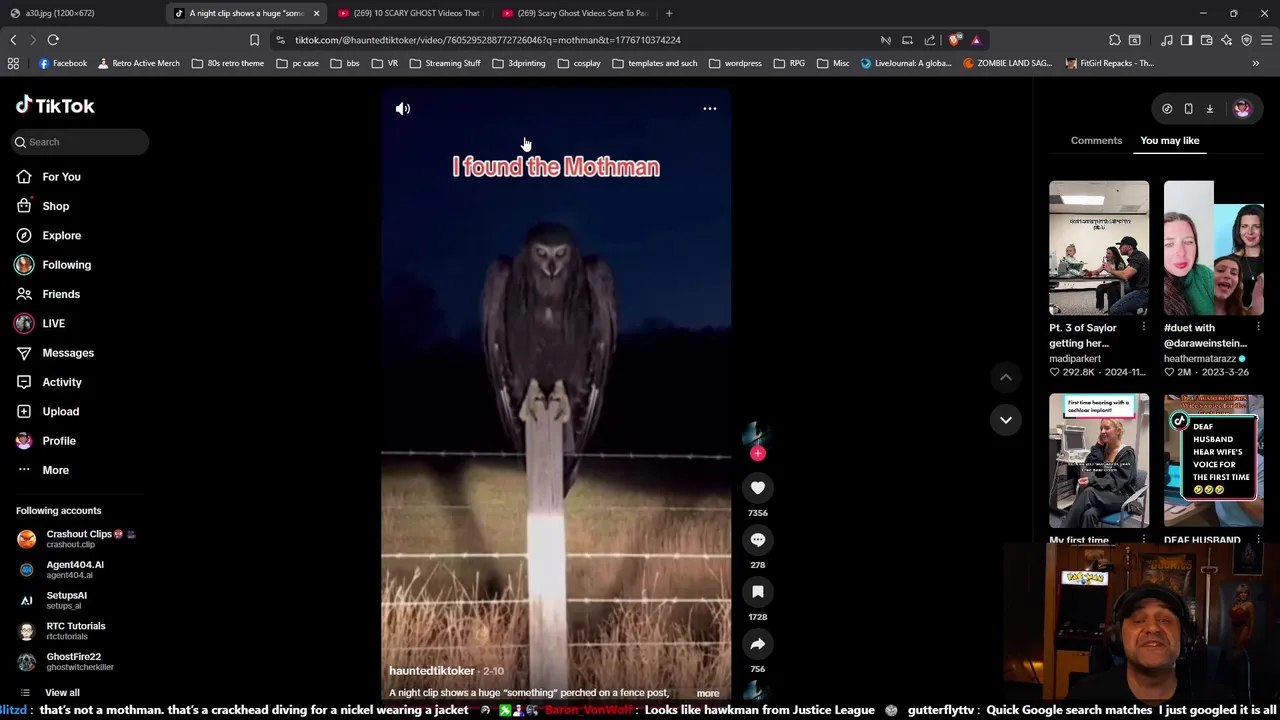
Task: Focus the TikTok Search field
Action: point(80,142)
